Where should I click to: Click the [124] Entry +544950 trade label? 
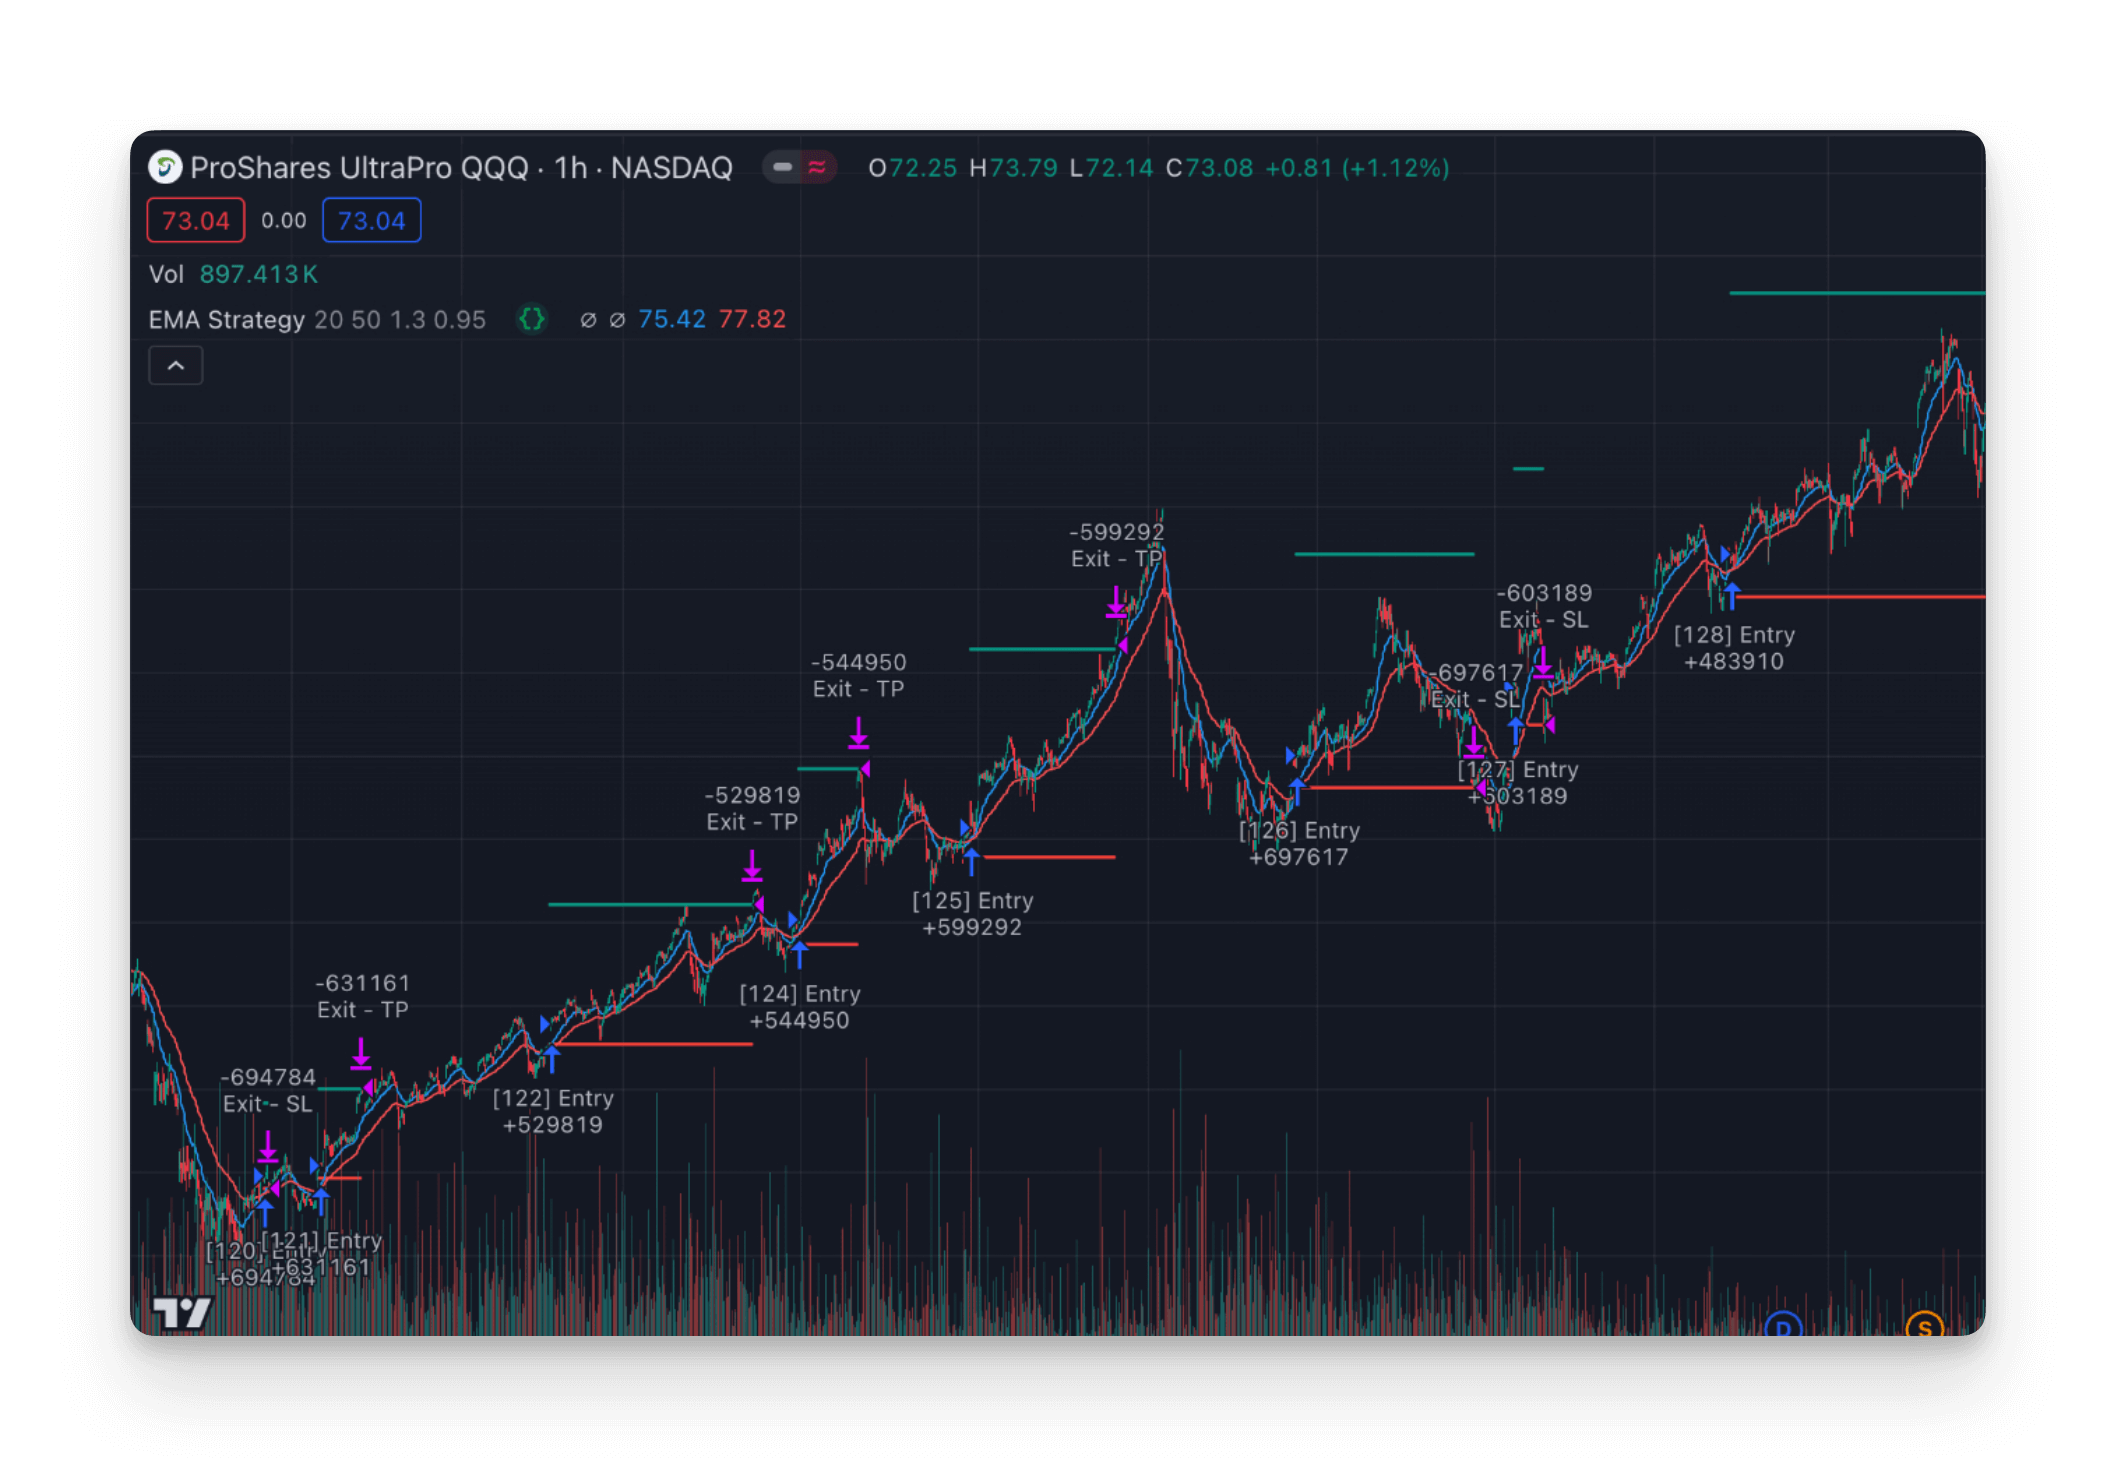[x=800, y=1007]
